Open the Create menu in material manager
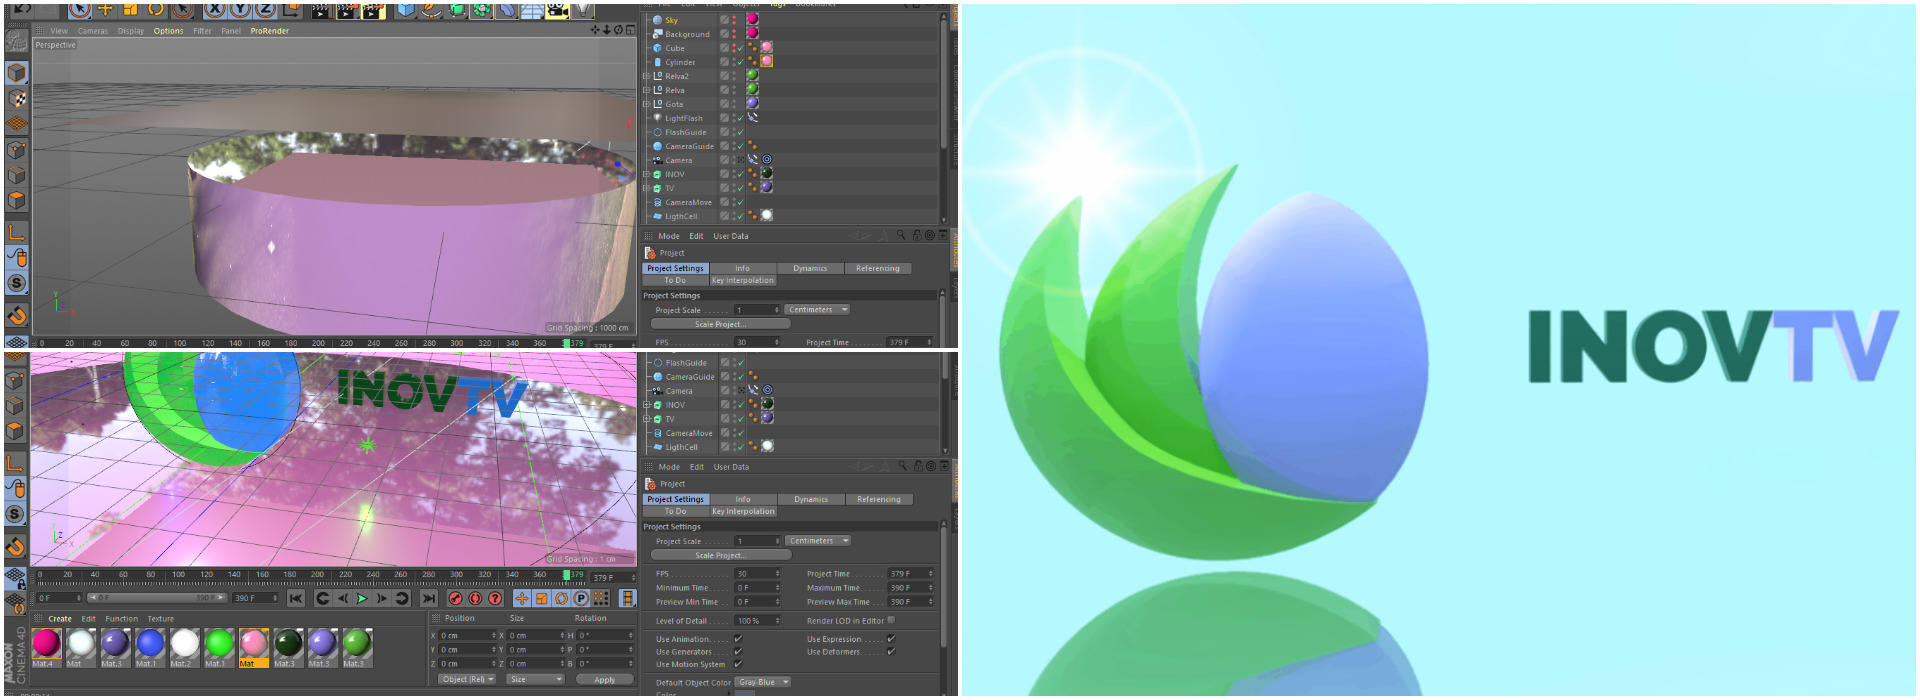This screenshot has width=1920, height=700. 60,619
